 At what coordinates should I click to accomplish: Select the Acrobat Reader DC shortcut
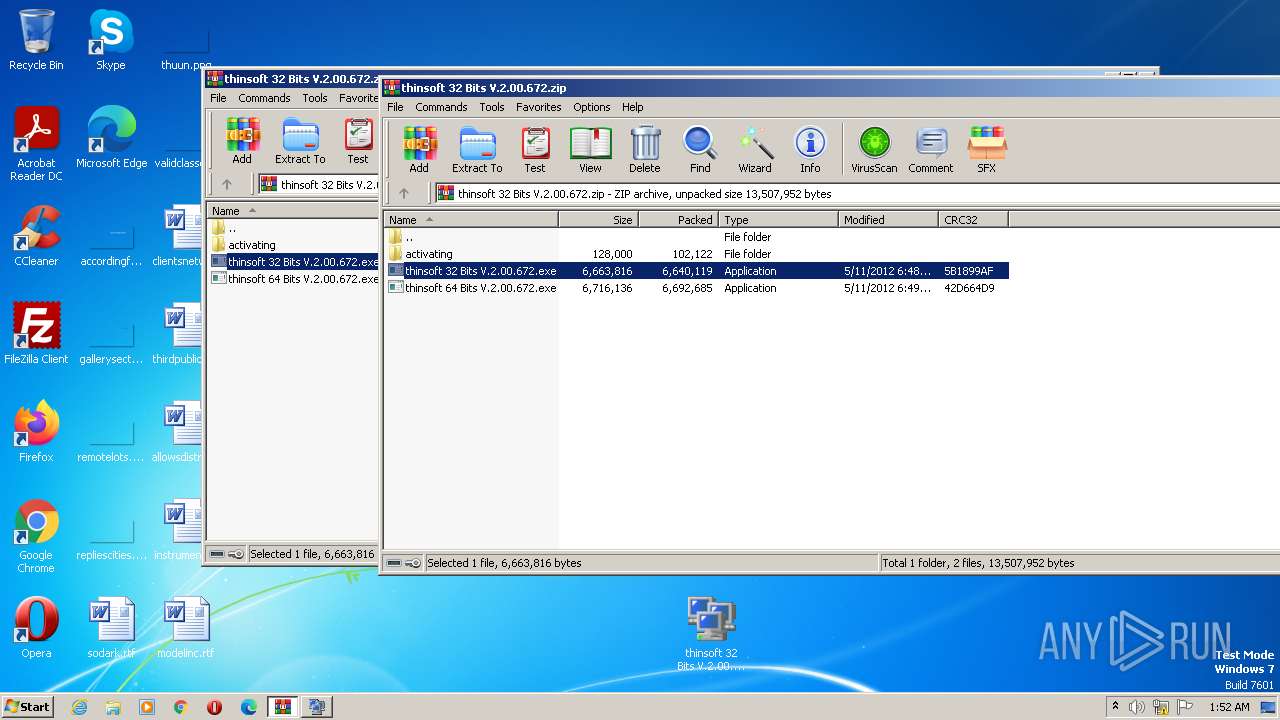pyautogui.click(x=36, y=144)
